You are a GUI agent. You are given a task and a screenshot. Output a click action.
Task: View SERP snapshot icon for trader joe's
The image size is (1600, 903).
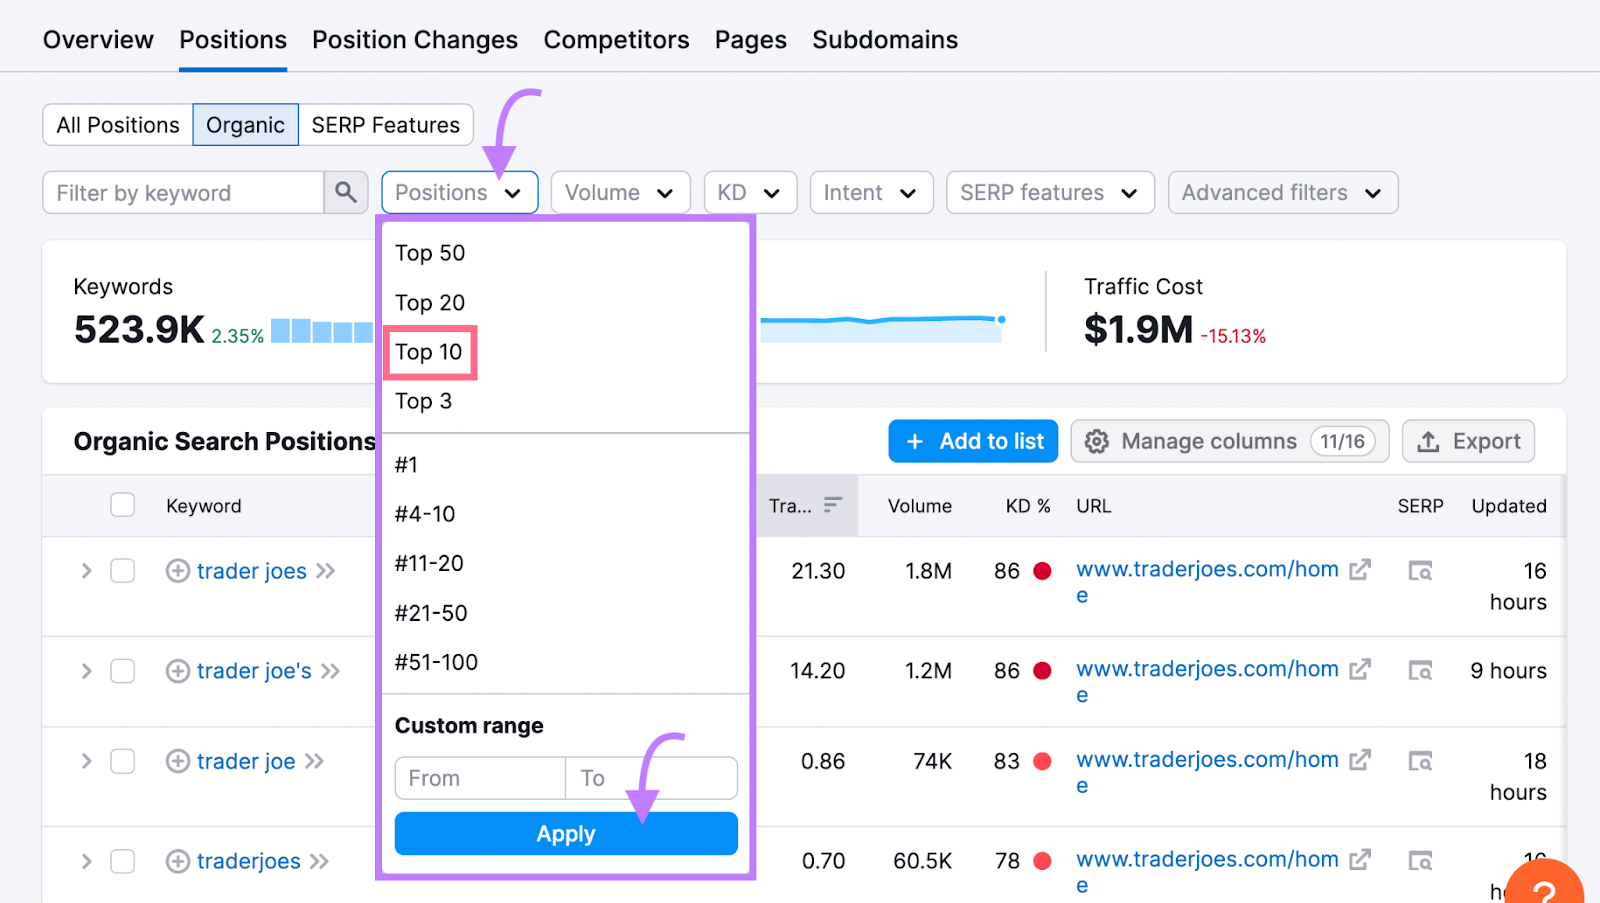pyautogui.click(x=1420, y=670)
